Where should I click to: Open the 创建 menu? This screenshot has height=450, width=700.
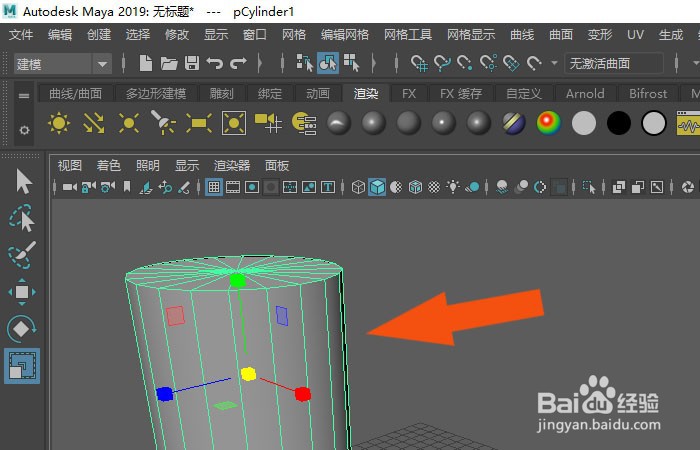[99, 34]
